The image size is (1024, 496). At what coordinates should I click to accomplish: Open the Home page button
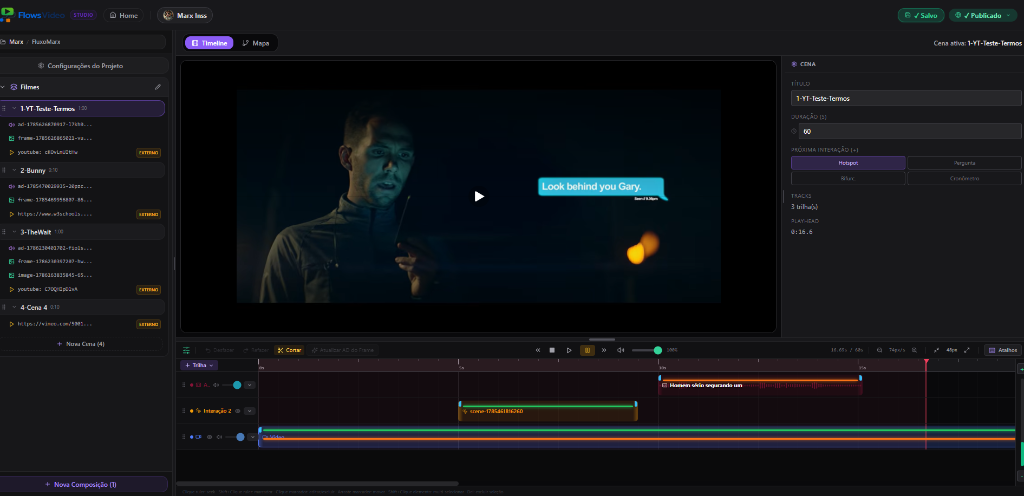(x=123, y=15)
